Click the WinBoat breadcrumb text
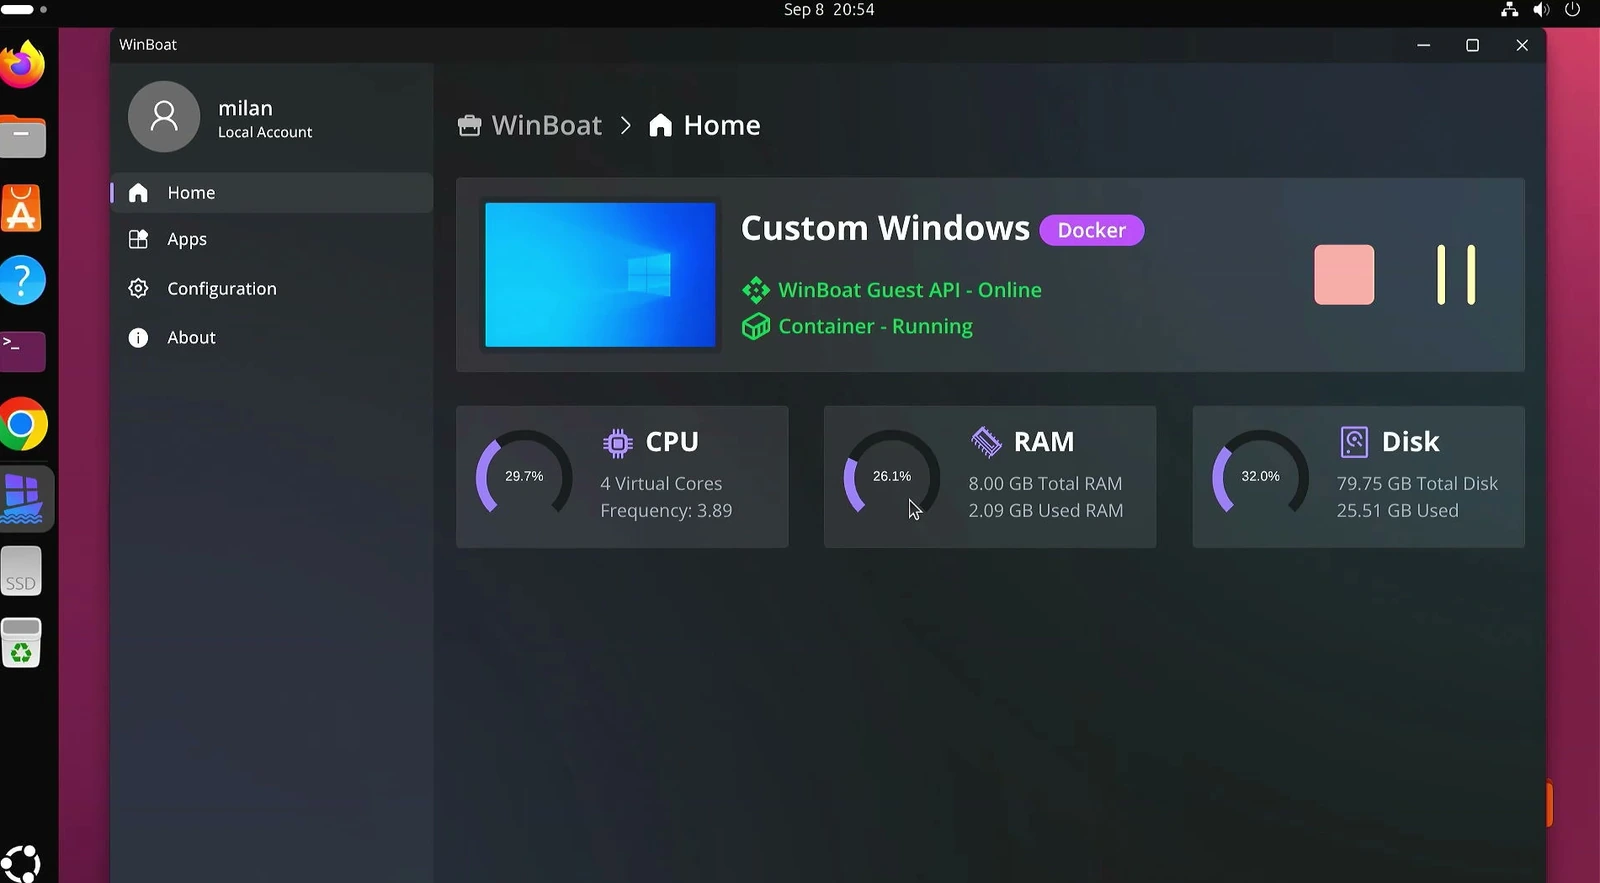 [547, 125]
